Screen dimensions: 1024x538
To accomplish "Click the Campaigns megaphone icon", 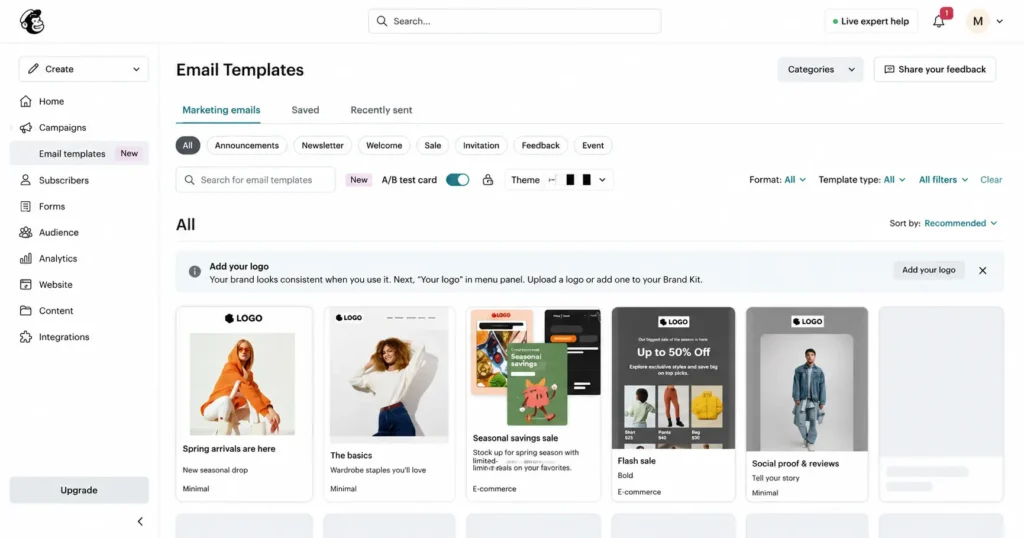I will click(25, 127).
